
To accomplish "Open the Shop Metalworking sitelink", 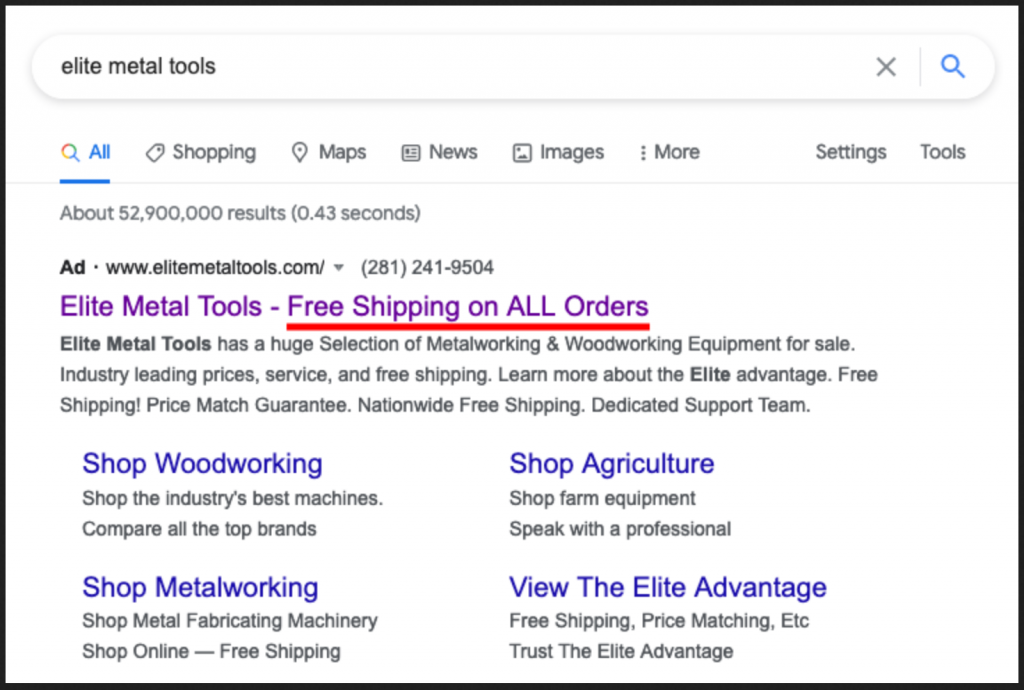I will tap(200, 587).
